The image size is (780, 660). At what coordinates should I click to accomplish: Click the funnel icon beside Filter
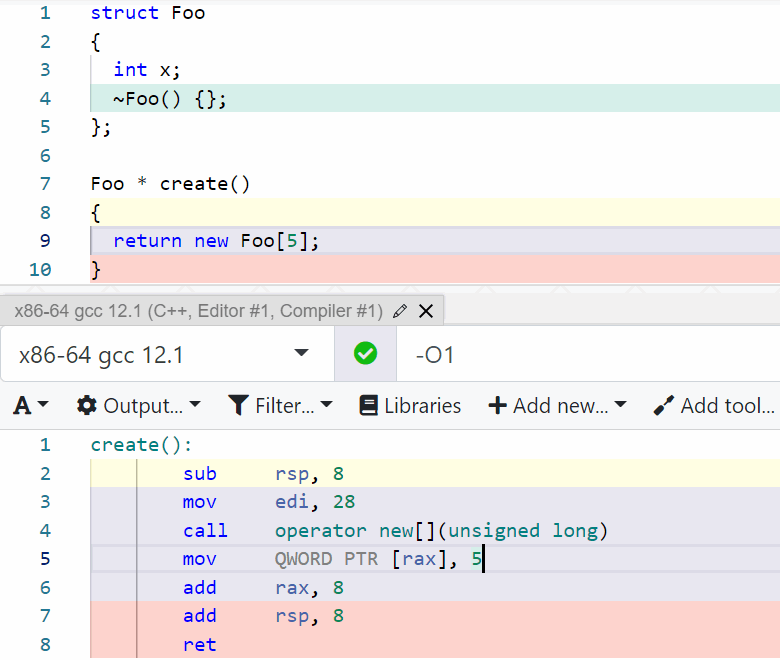tap(238, 405)
